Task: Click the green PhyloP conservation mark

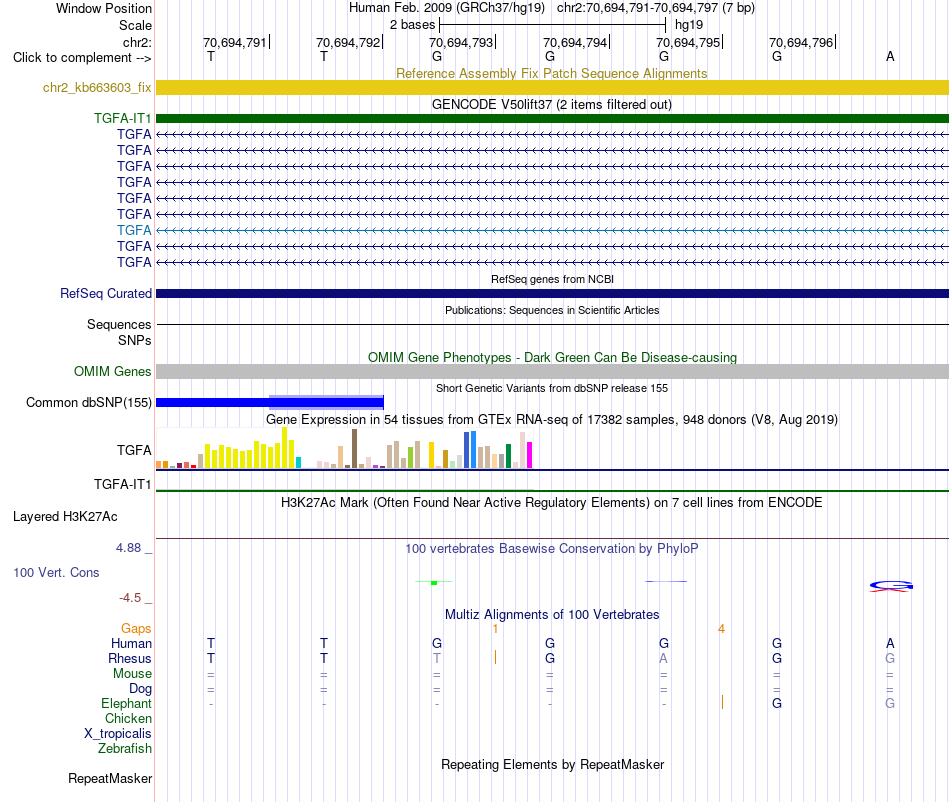Action: tap(434, 582)
